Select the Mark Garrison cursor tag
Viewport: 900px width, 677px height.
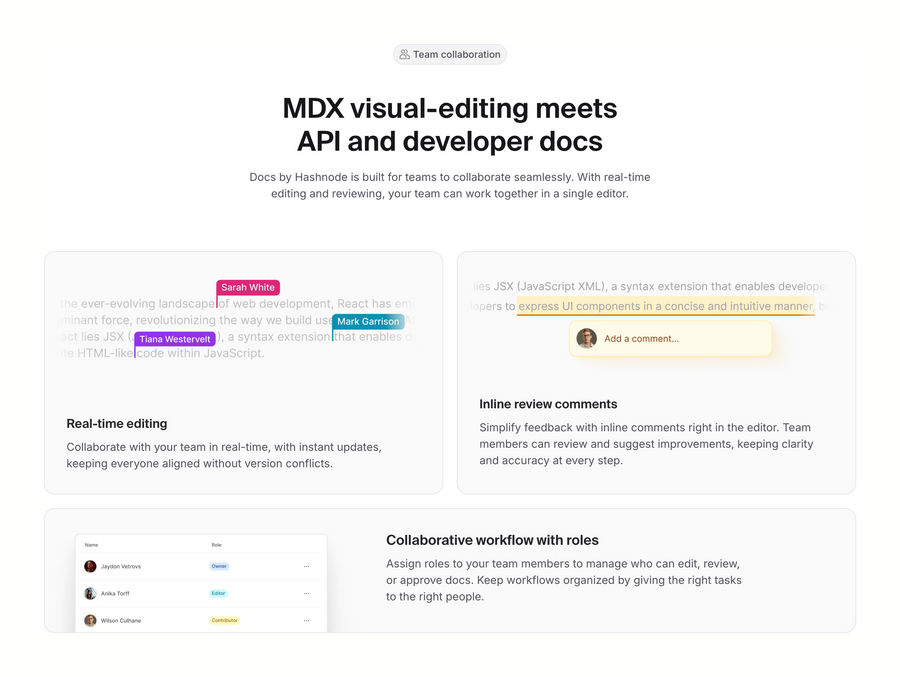click(368, 321)
